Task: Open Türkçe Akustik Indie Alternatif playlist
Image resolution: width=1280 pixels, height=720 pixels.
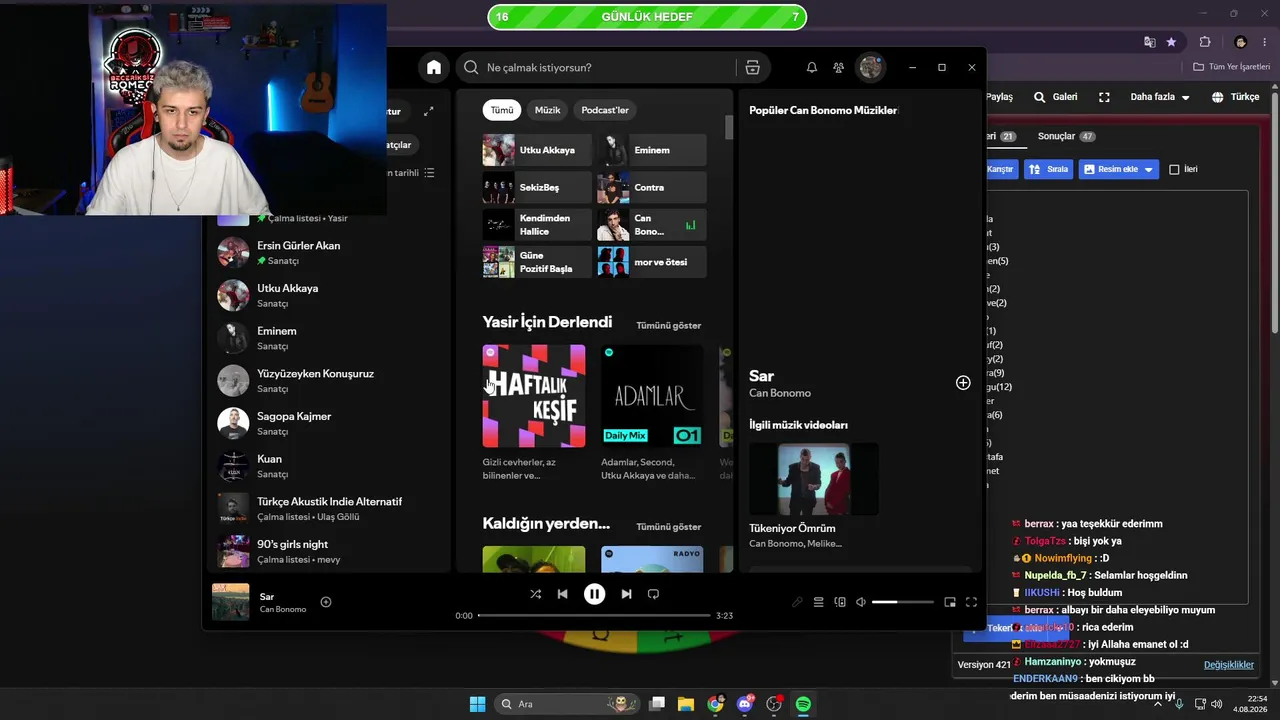Action: point(330,508)
